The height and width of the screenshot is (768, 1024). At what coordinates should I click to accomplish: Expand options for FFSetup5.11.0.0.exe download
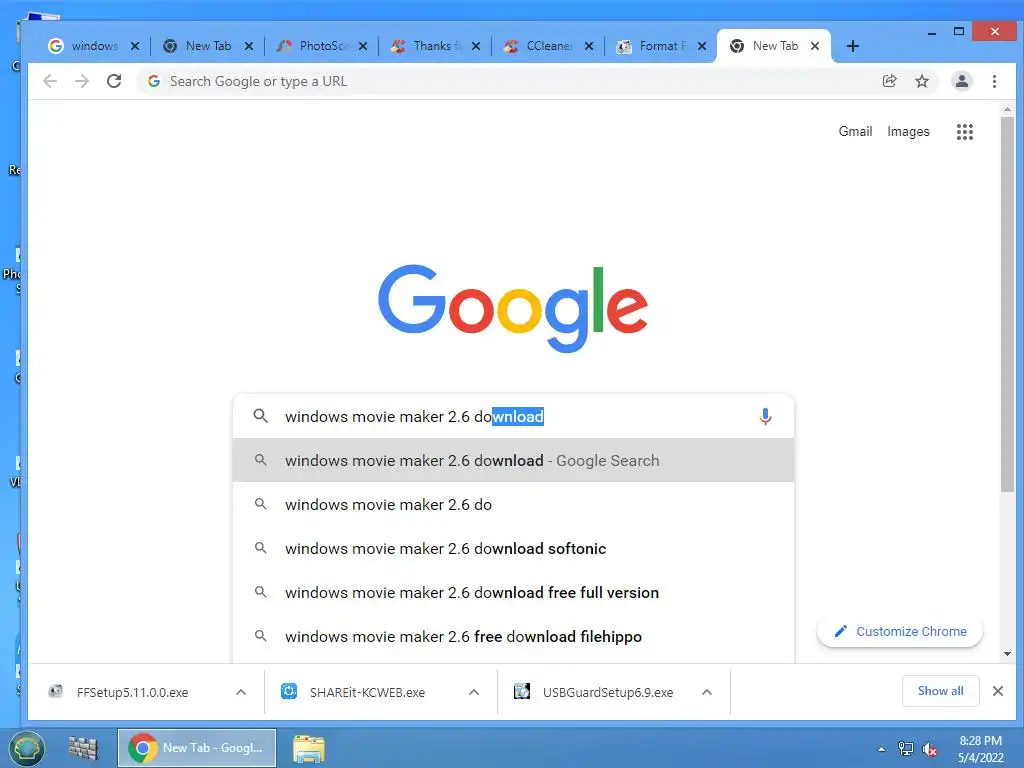241,692
